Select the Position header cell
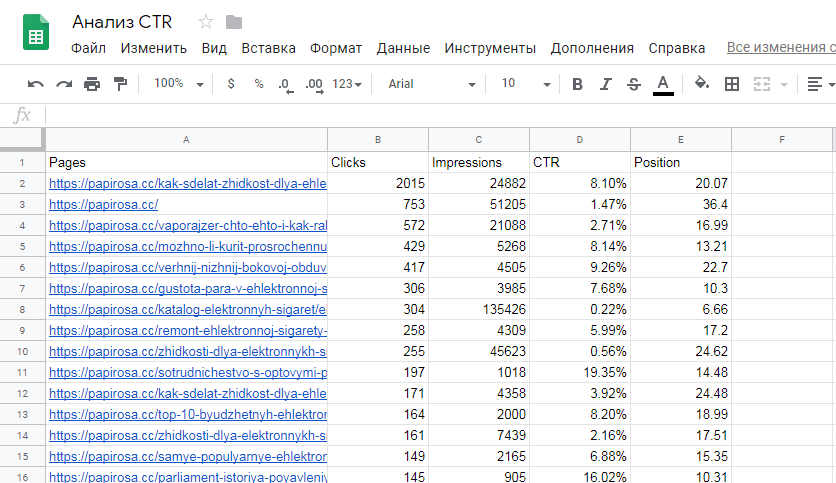This screenshot has height=483, width=836. point(681,162)
